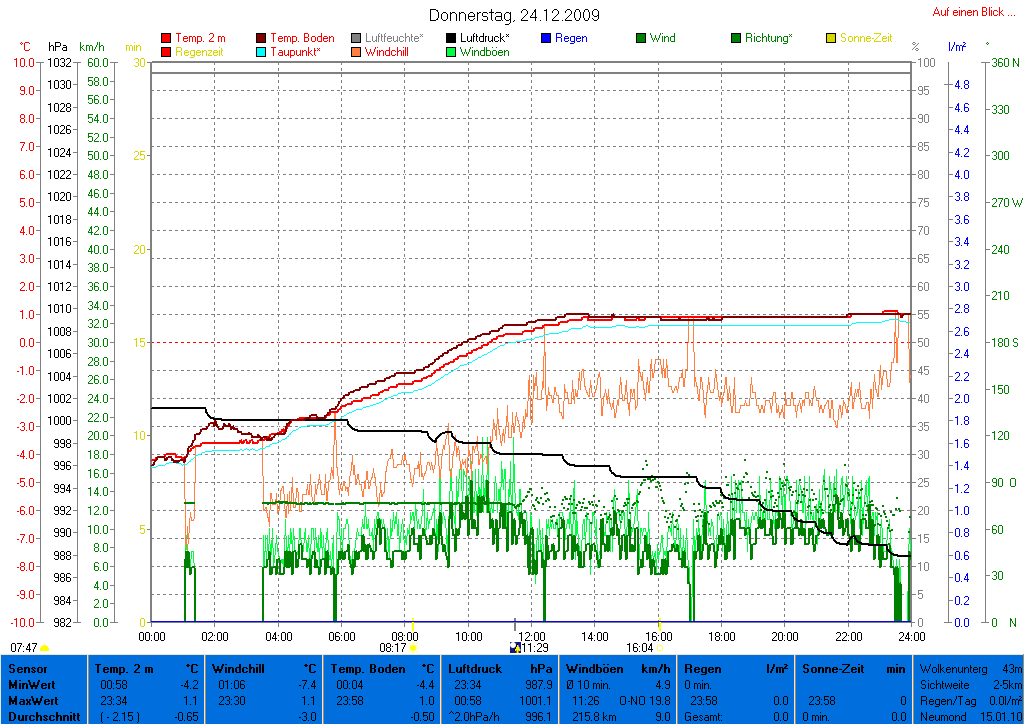Click the cyan Taupunkt legend square
Screen dimensions: 1024x724
[x=262, y=52]
